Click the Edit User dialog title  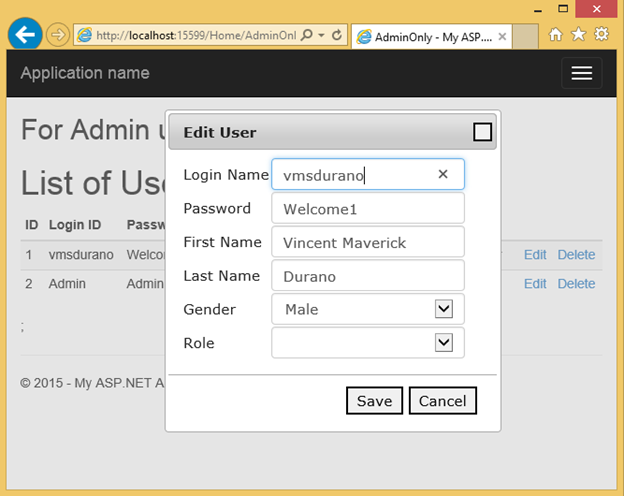coord(220,133)
